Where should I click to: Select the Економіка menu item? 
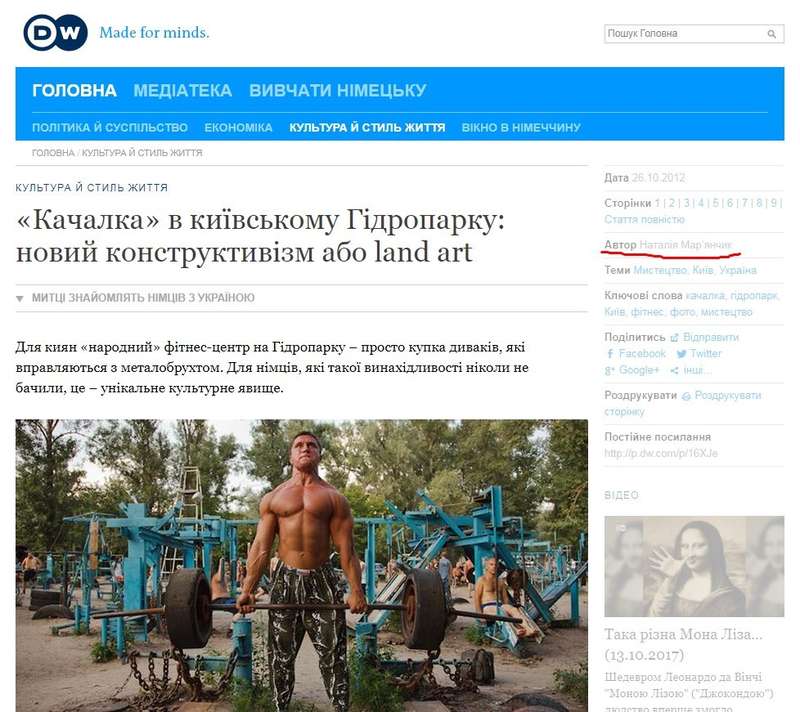tap(238, 128)
